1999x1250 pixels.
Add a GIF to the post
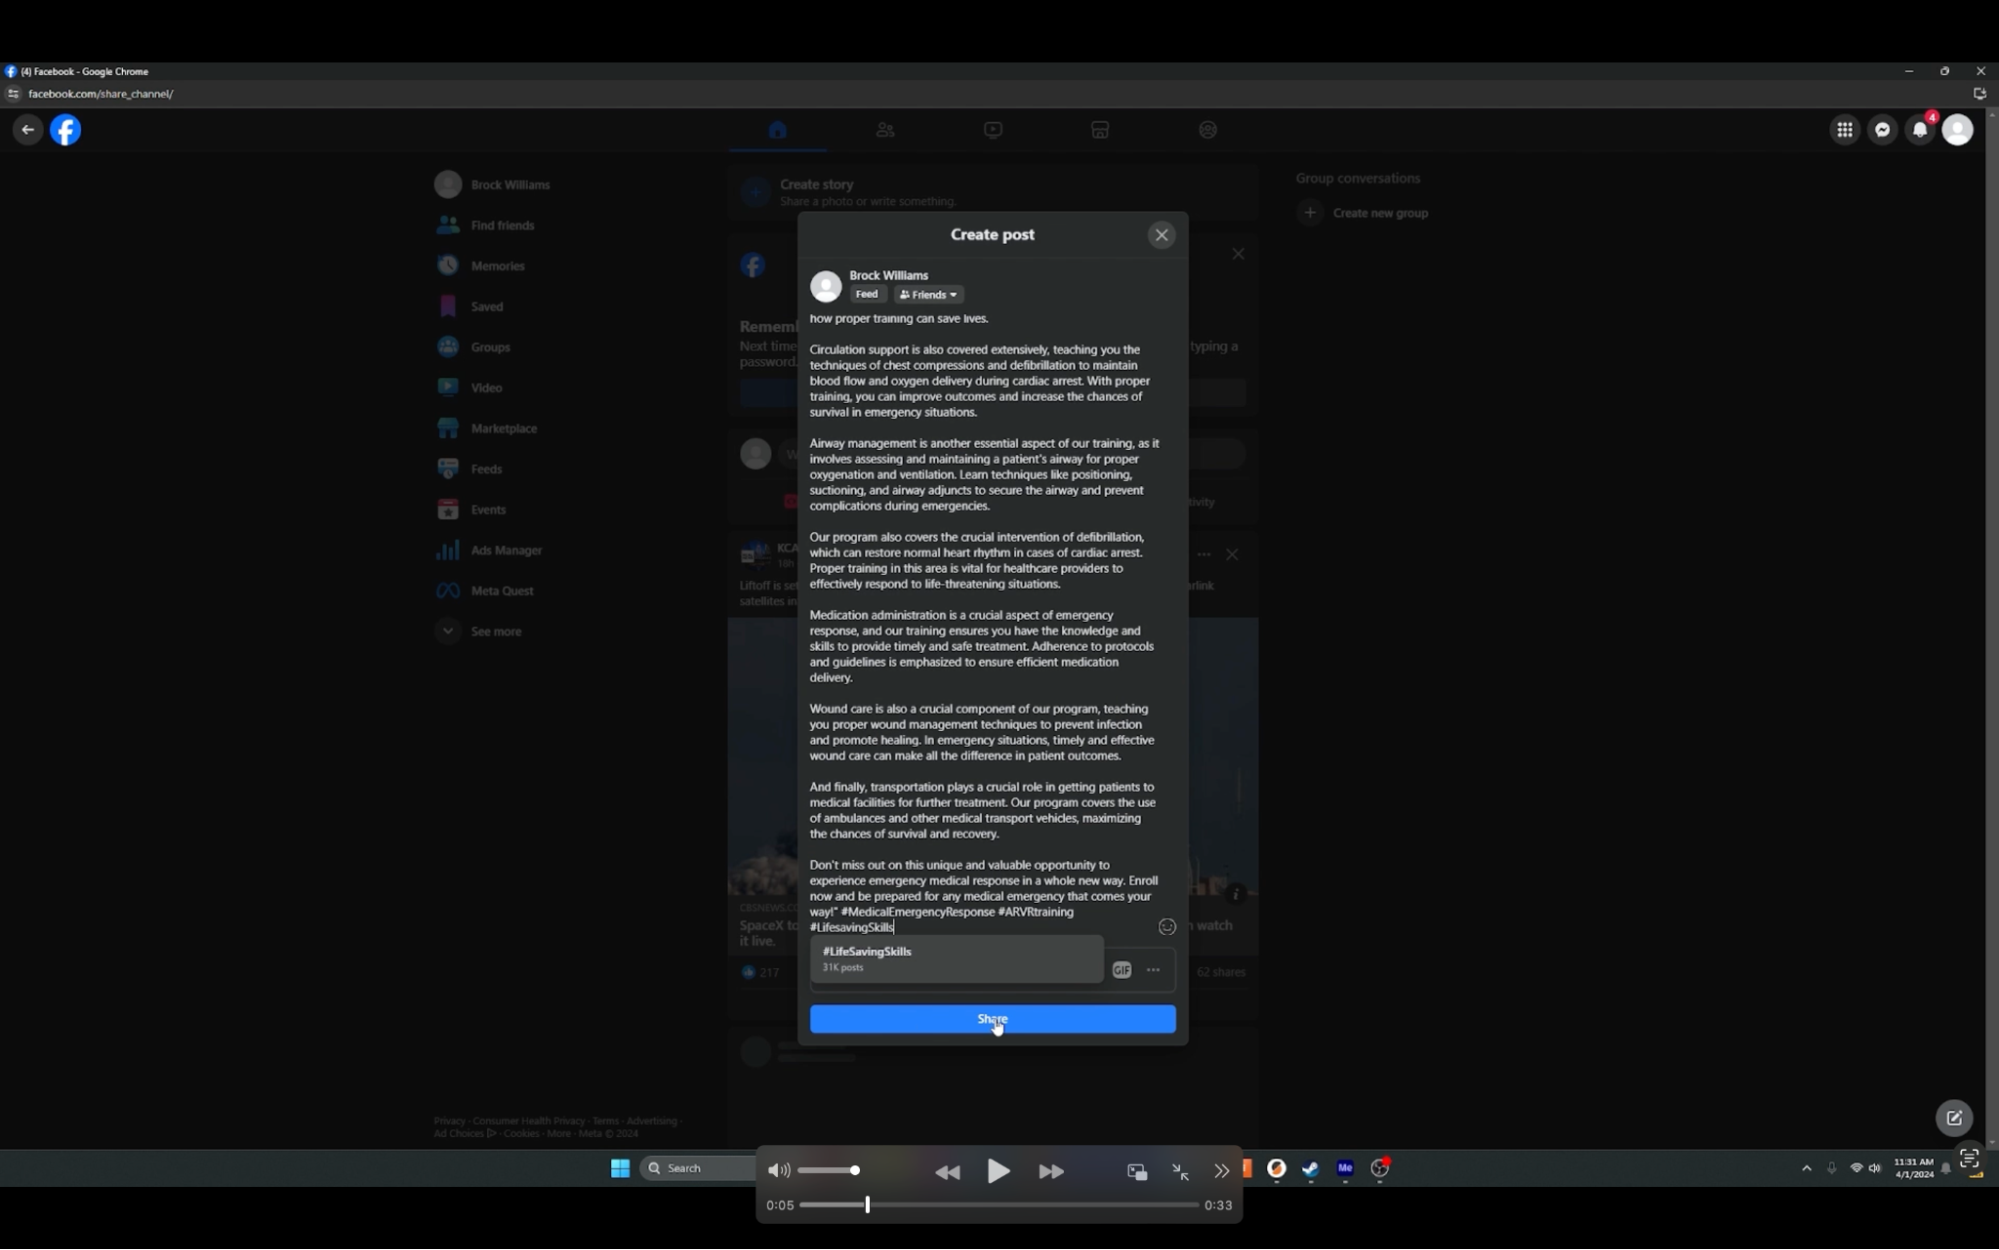click(1122, 970)
